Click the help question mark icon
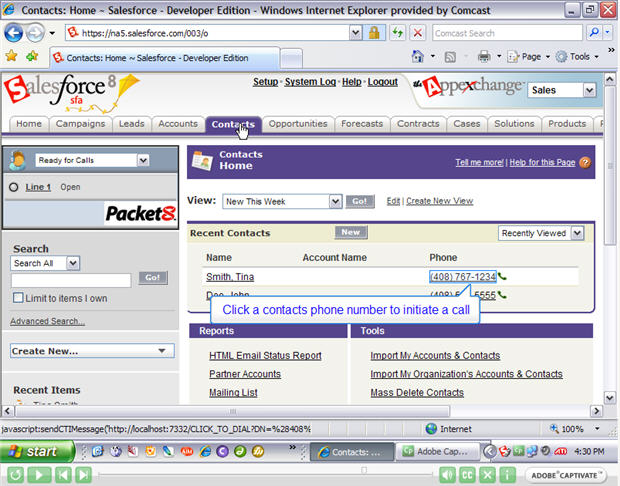 [585, 162]
